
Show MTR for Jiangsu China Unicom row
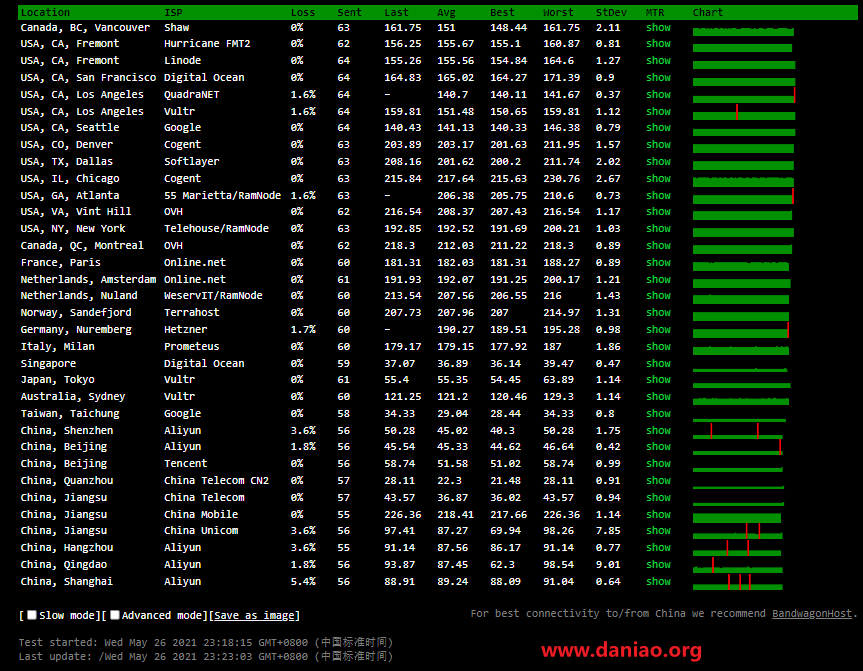point(658,531)
